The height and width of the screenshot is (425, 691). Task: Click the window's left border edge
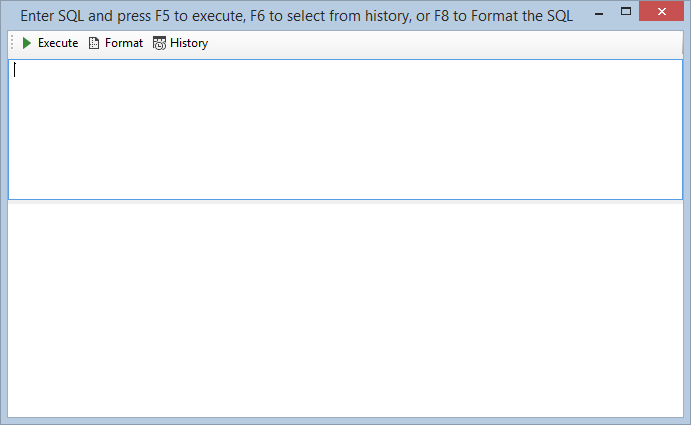(x=4, y=220)
